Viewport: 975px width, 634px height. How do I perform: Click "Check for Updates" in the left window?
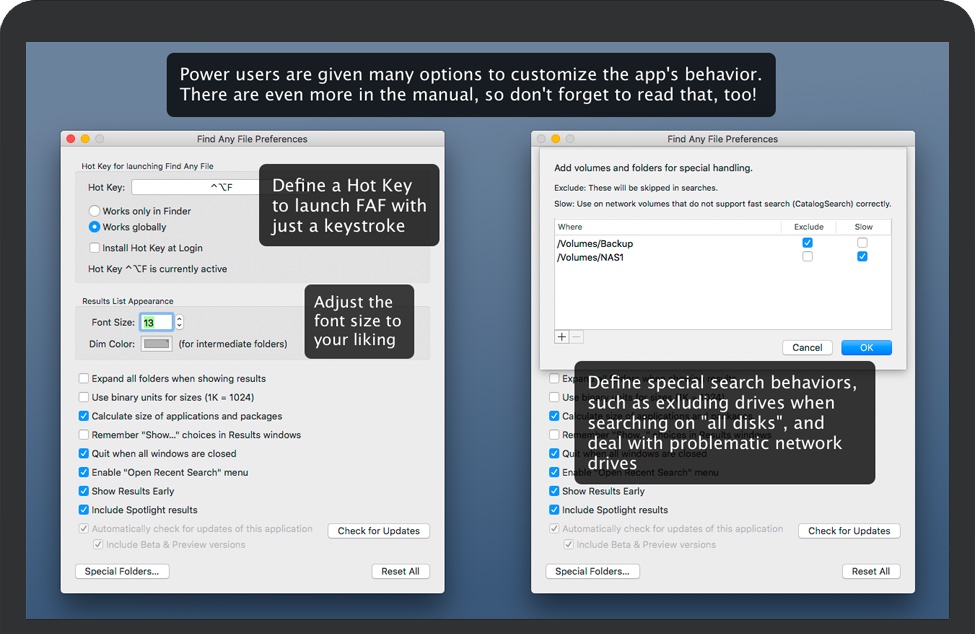[x=379, y=531]
